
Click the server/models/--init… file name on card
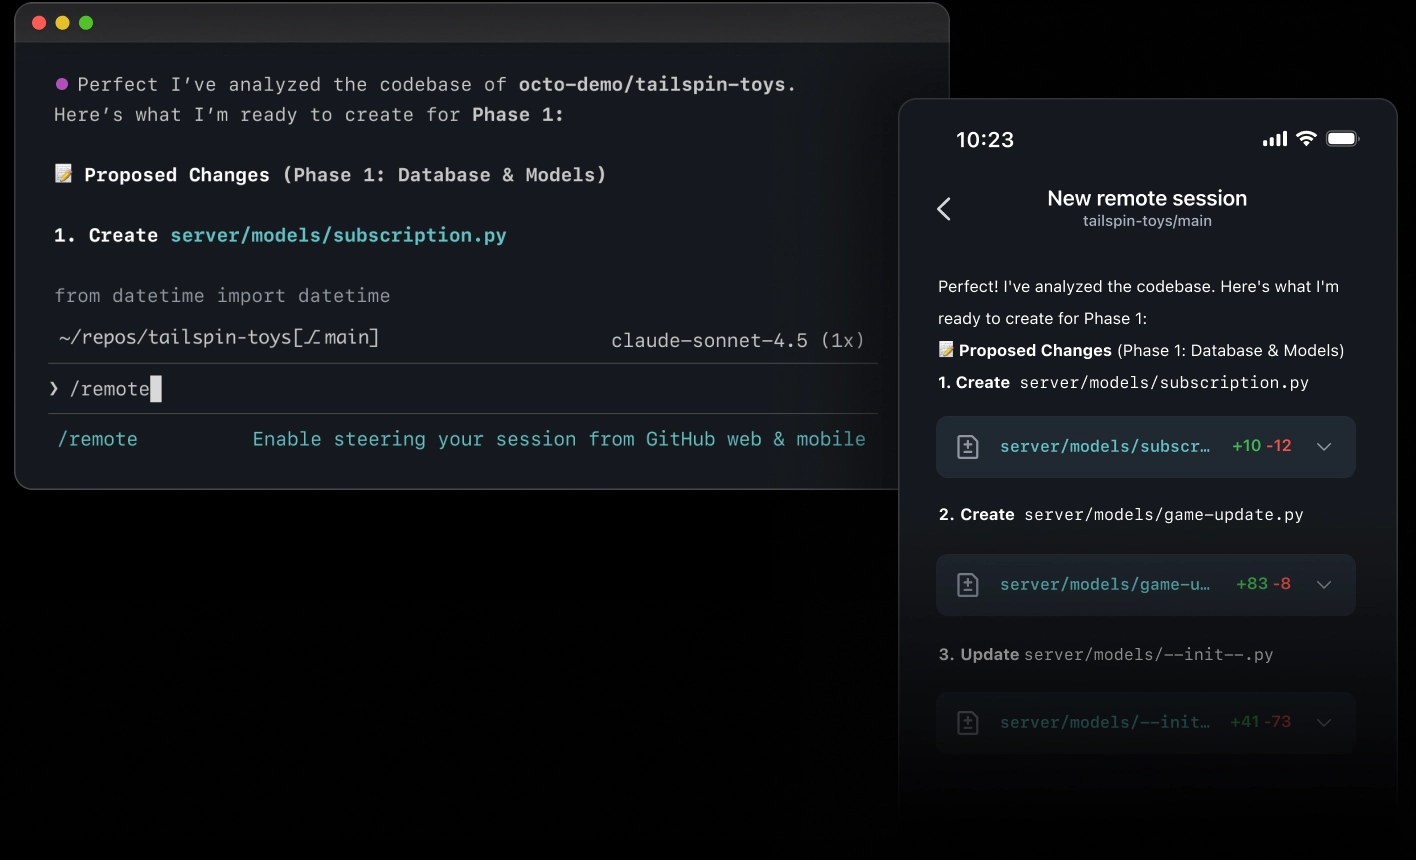pos(1105,722)
